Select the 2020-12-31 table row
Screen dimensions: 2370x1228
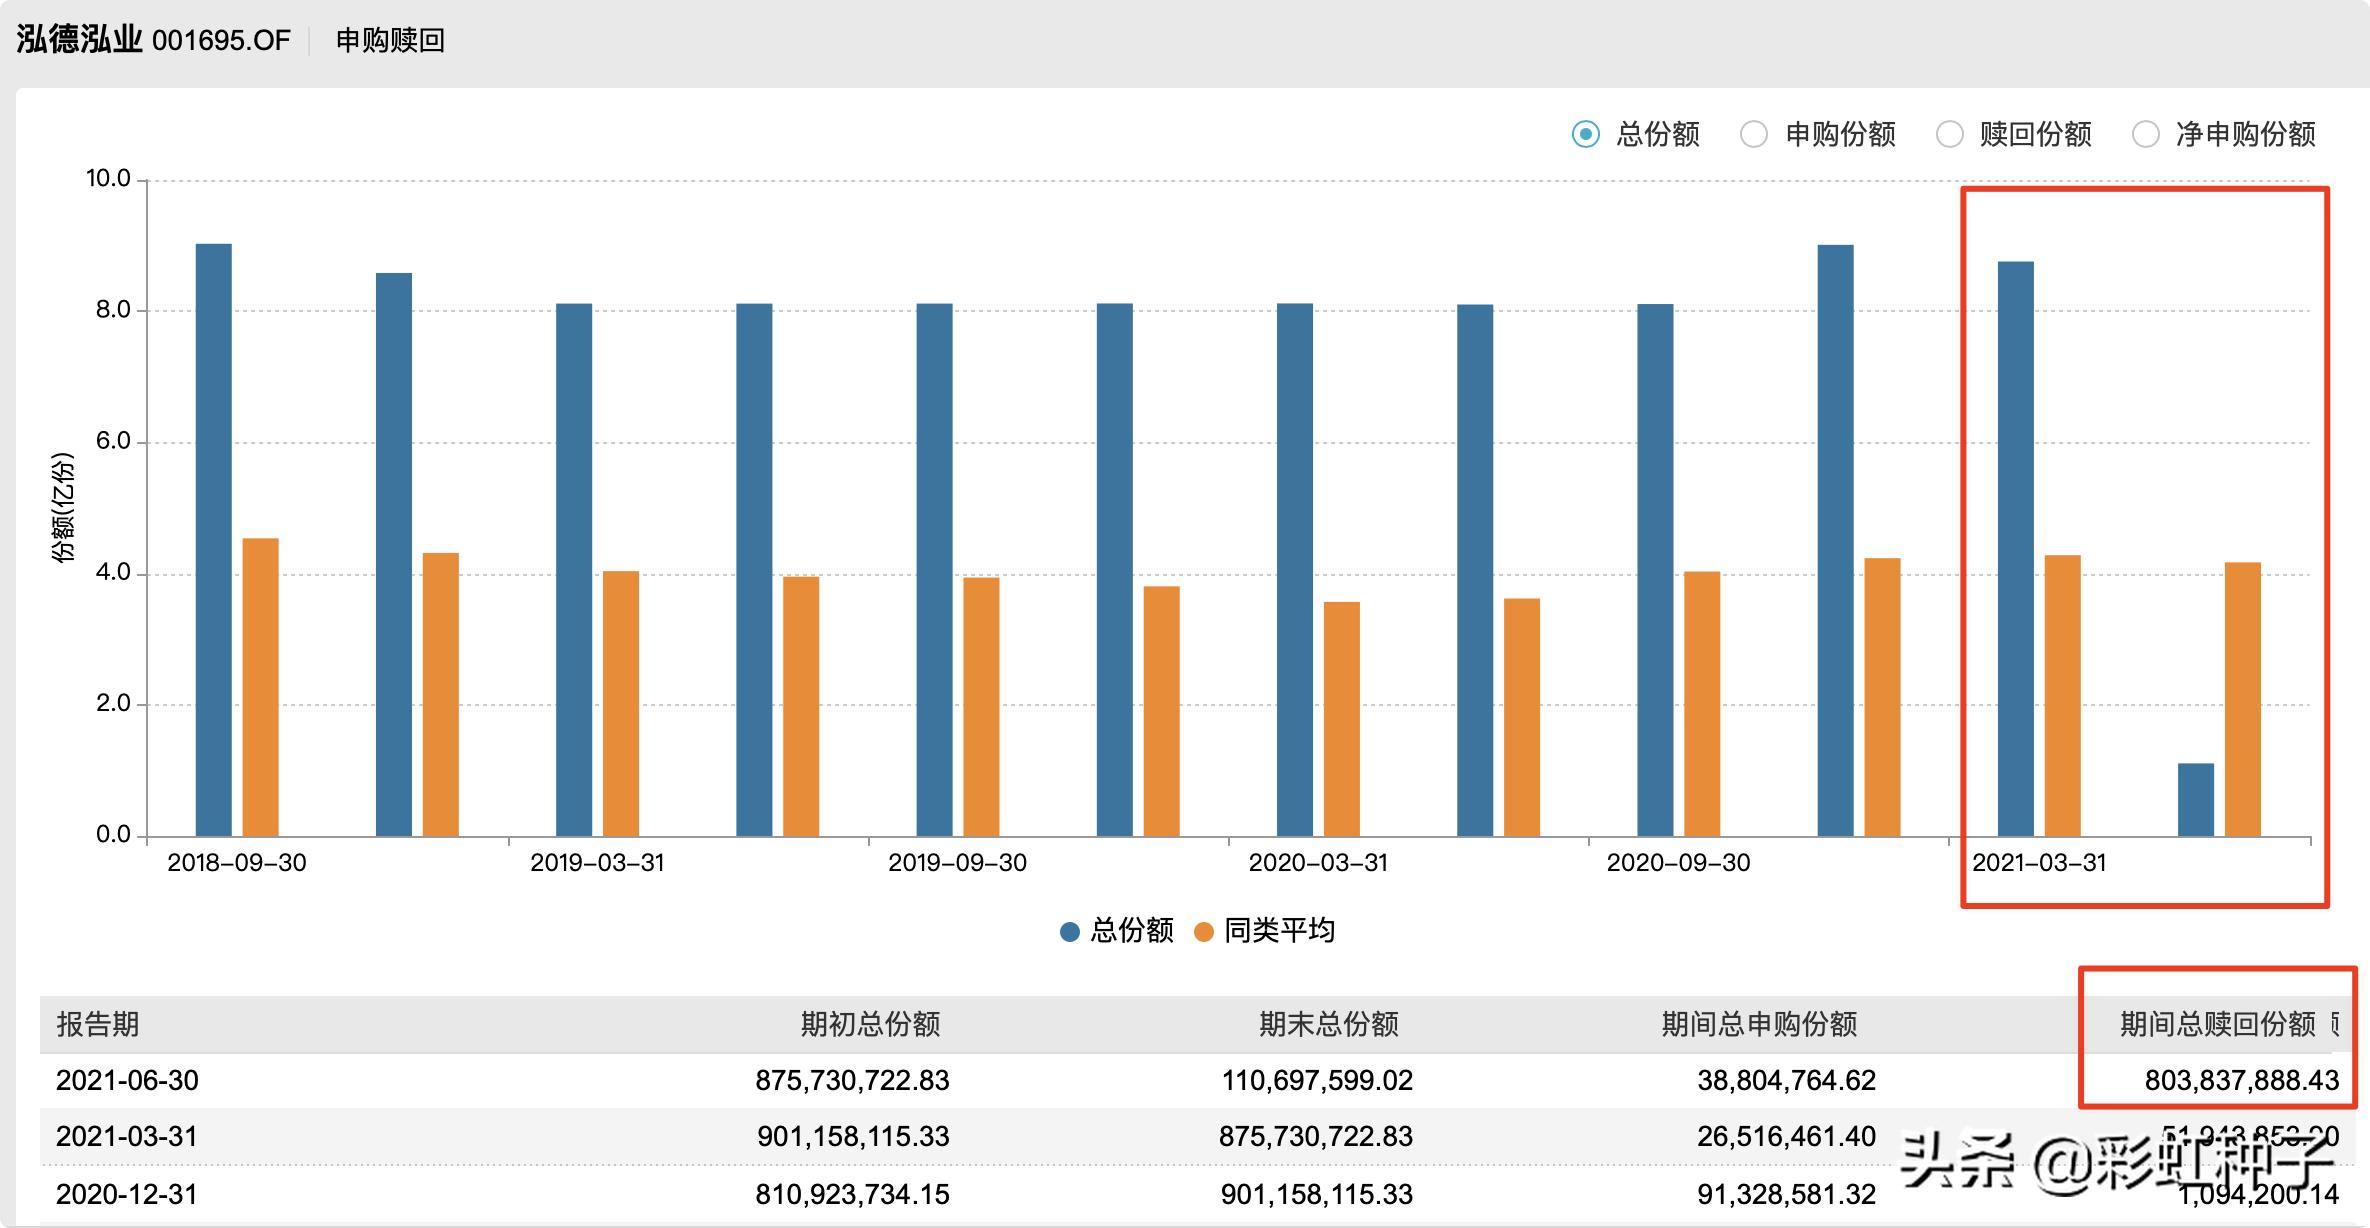[x=127, y=1194]
